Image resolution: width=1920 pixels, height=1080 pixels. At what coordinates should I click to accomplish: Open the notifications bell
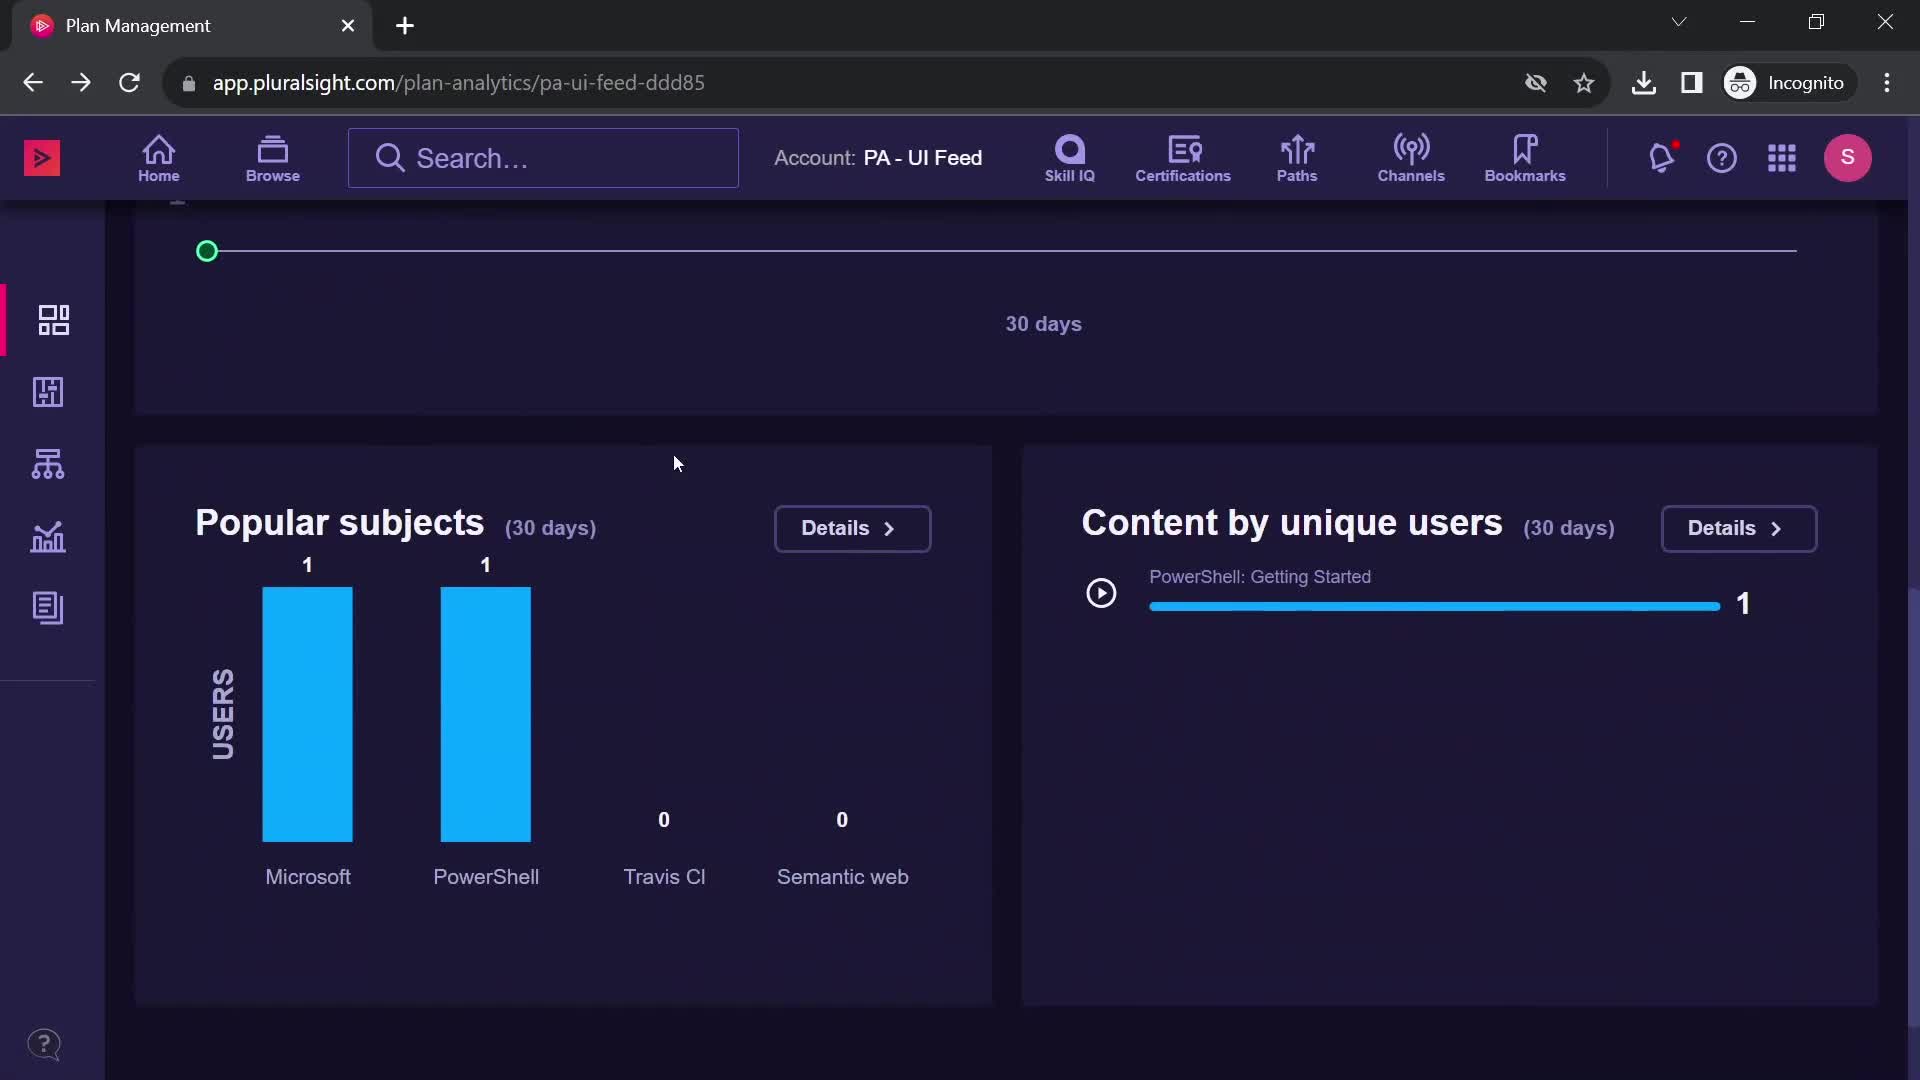1661,158
